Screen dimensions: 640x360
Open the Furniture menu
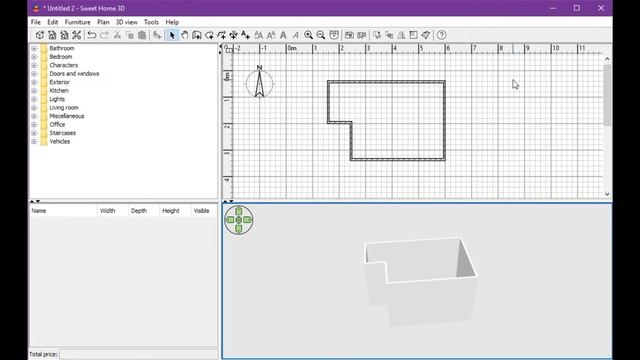point(78,22)
